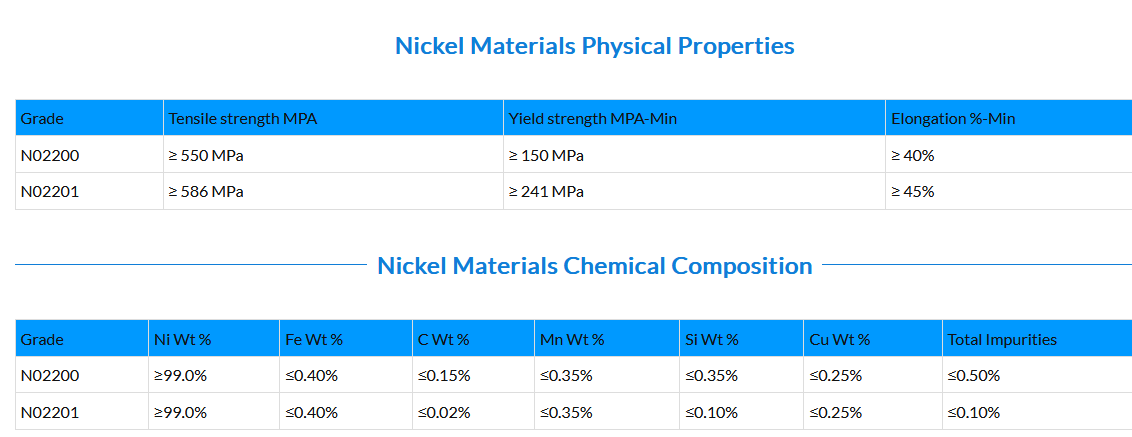Click the ≥ 45% elongation cell
The image size is (1132, 437).
912,192
